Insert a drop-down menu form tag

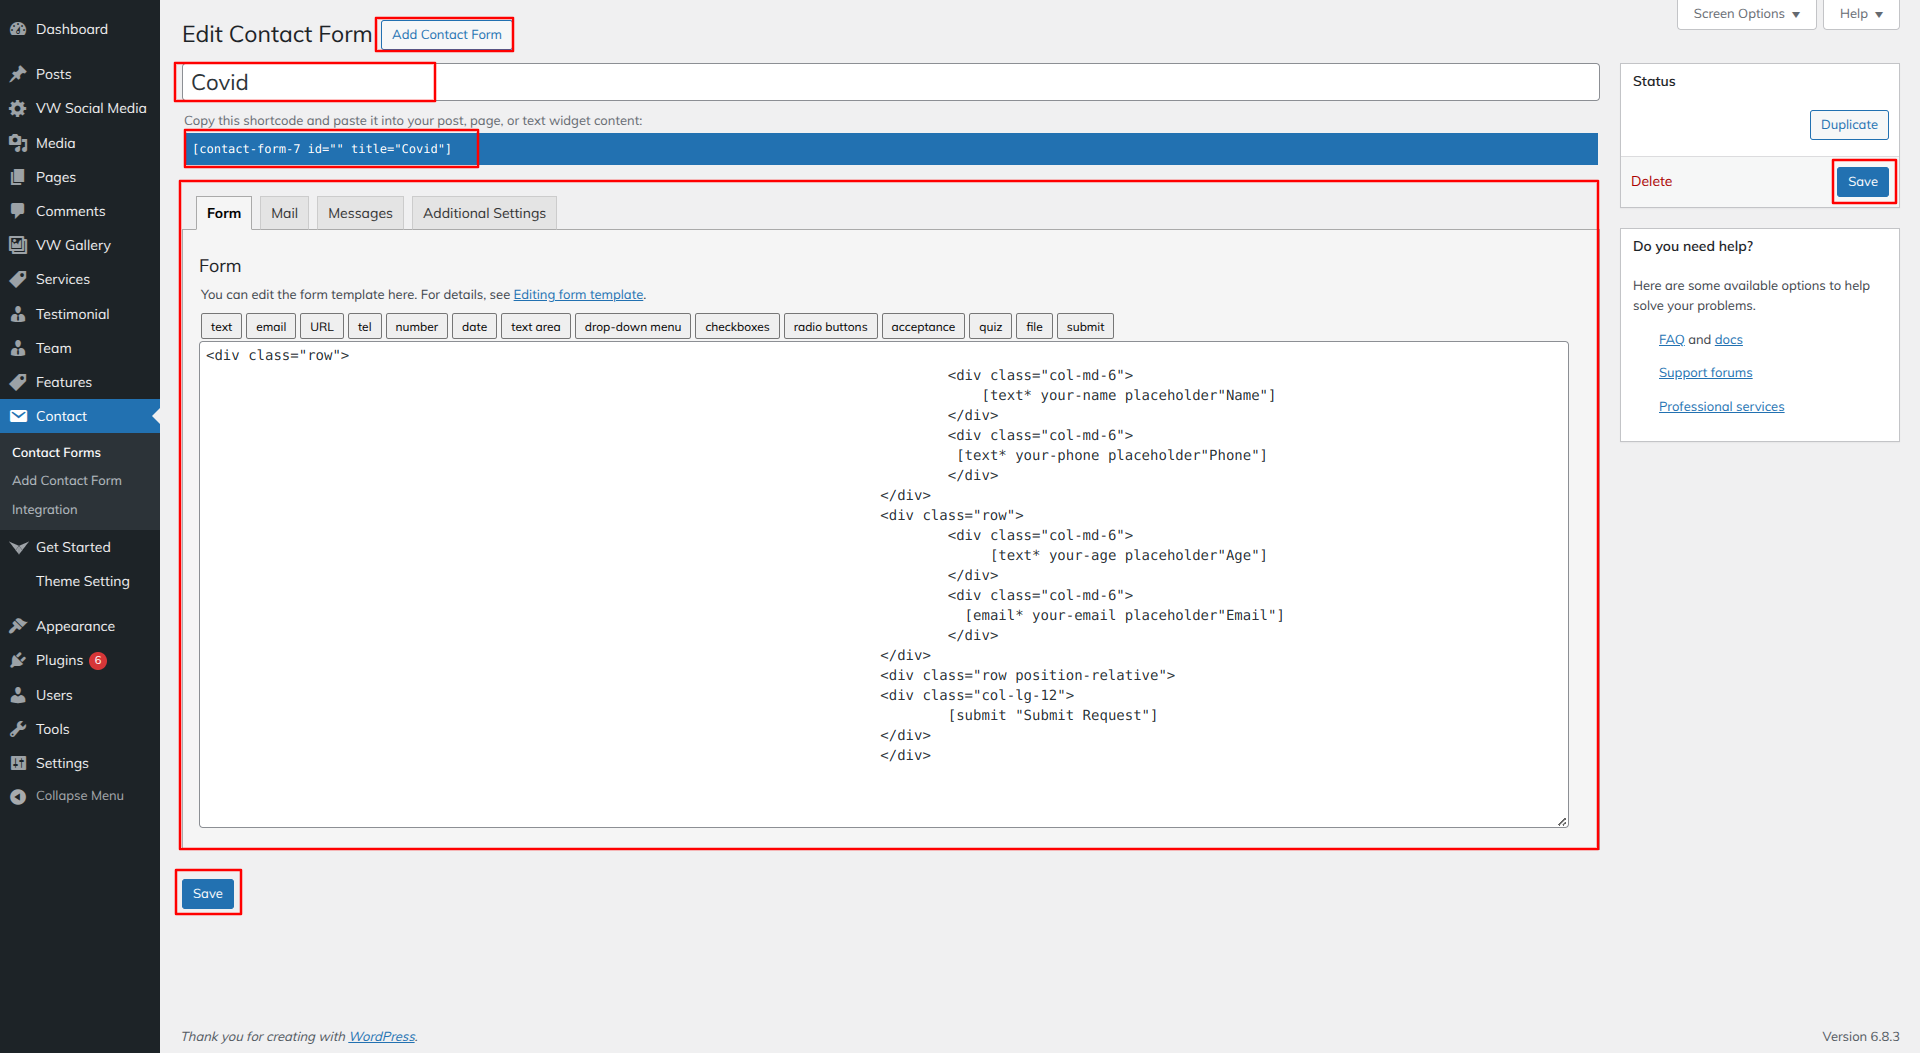coord(632,327)
